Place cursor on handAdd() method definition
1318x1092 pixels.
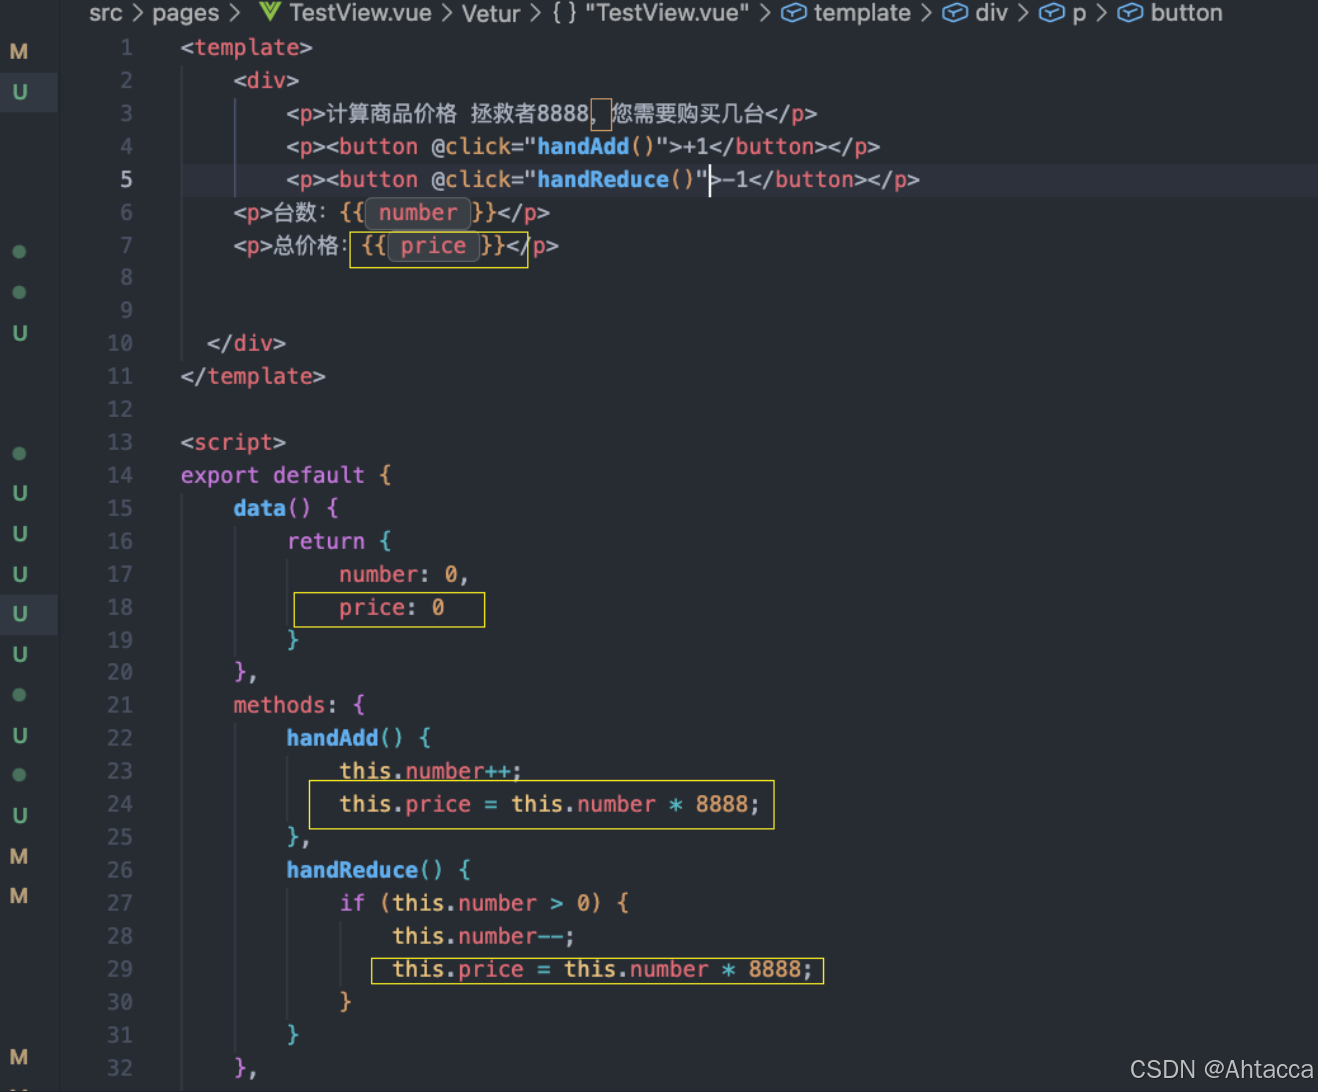point(345,738)
